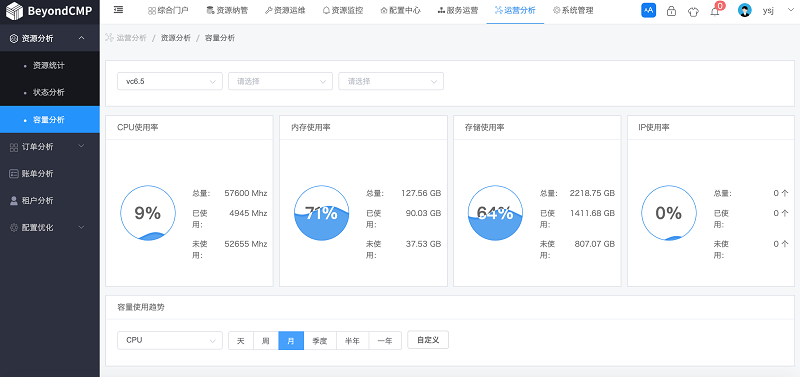
Task: Click the 资源分析 breadcrumb link
Action: [x=176, y=38]
